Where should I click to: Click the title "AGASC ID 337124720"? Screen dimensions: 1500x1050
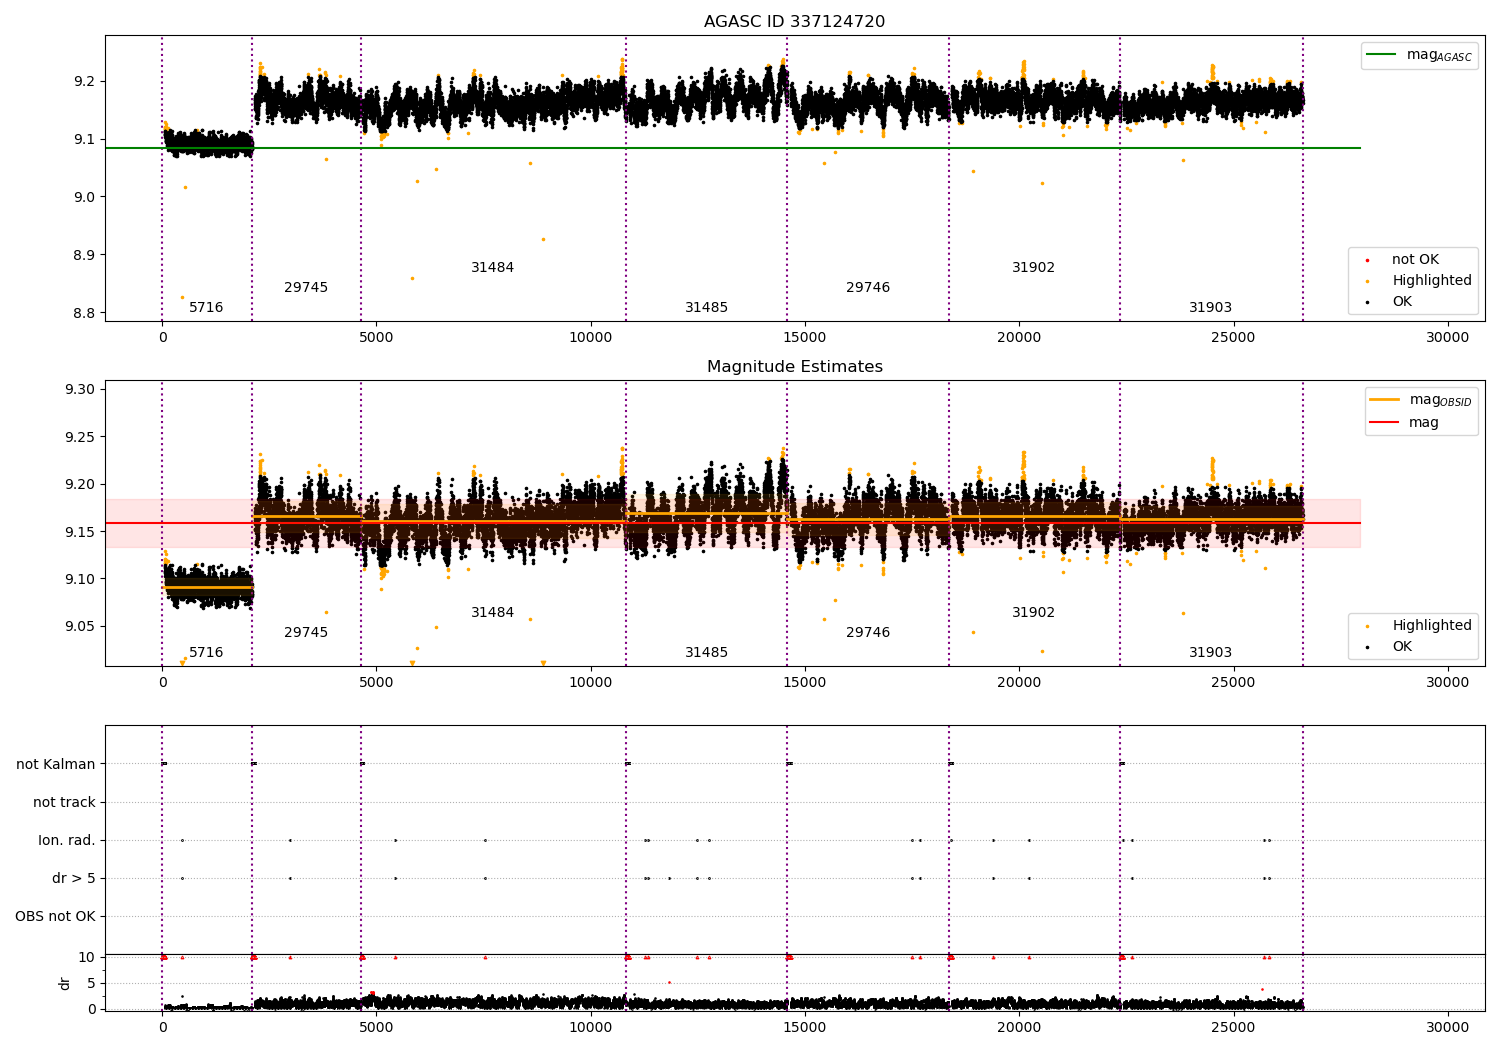point(794,22)
